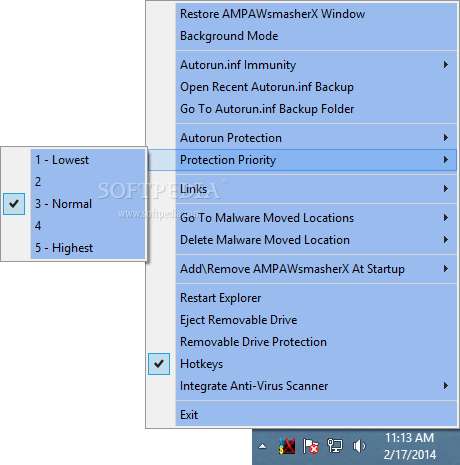
Task: Click Eject Removable Drive
Action: point(302,320)
